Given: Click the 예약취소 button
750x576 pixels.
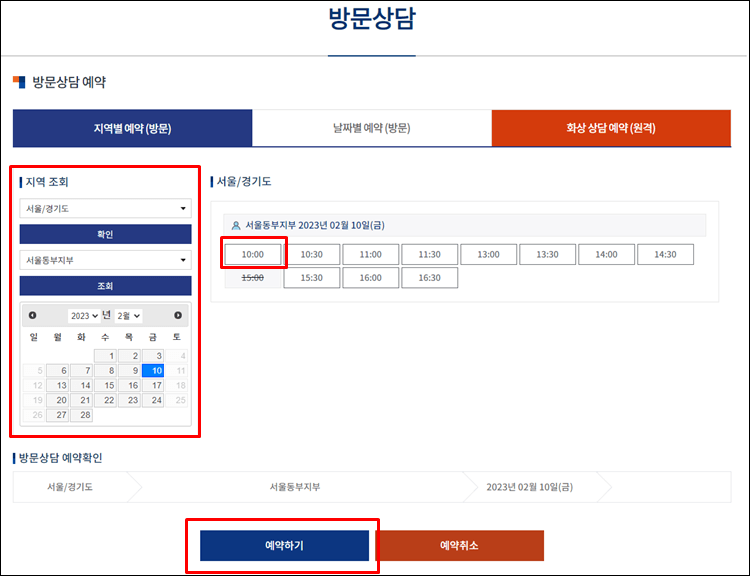Looking at the screenshot, I should click(x=459, y=545).
